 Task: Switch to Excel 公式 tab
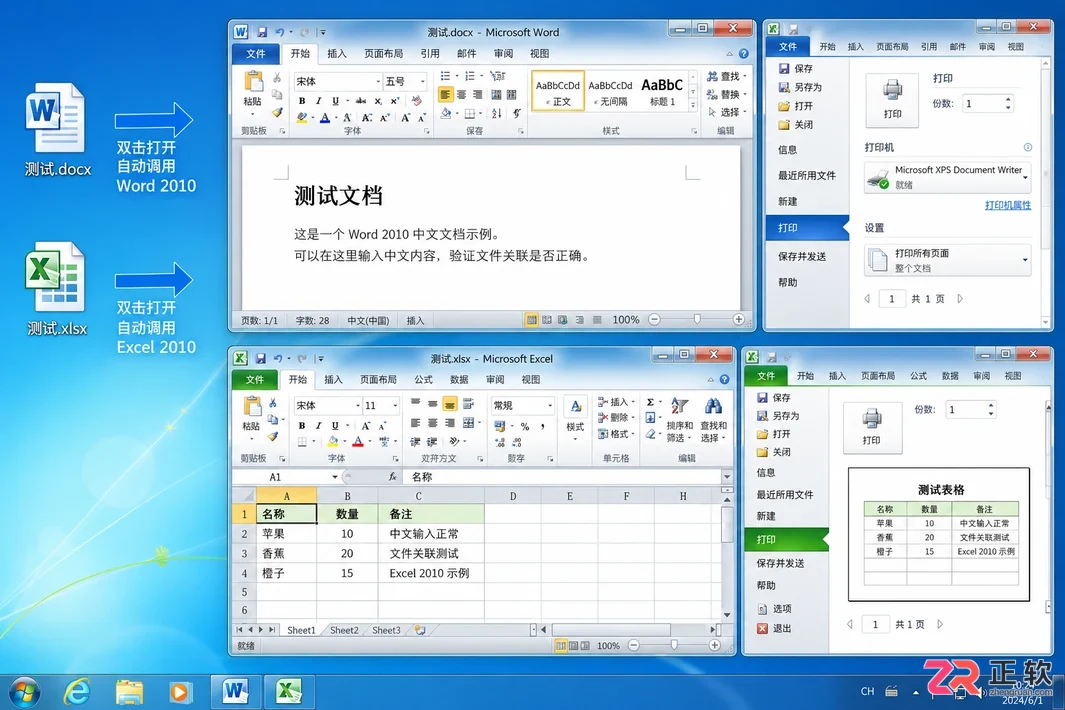click(x=423, y=380)
